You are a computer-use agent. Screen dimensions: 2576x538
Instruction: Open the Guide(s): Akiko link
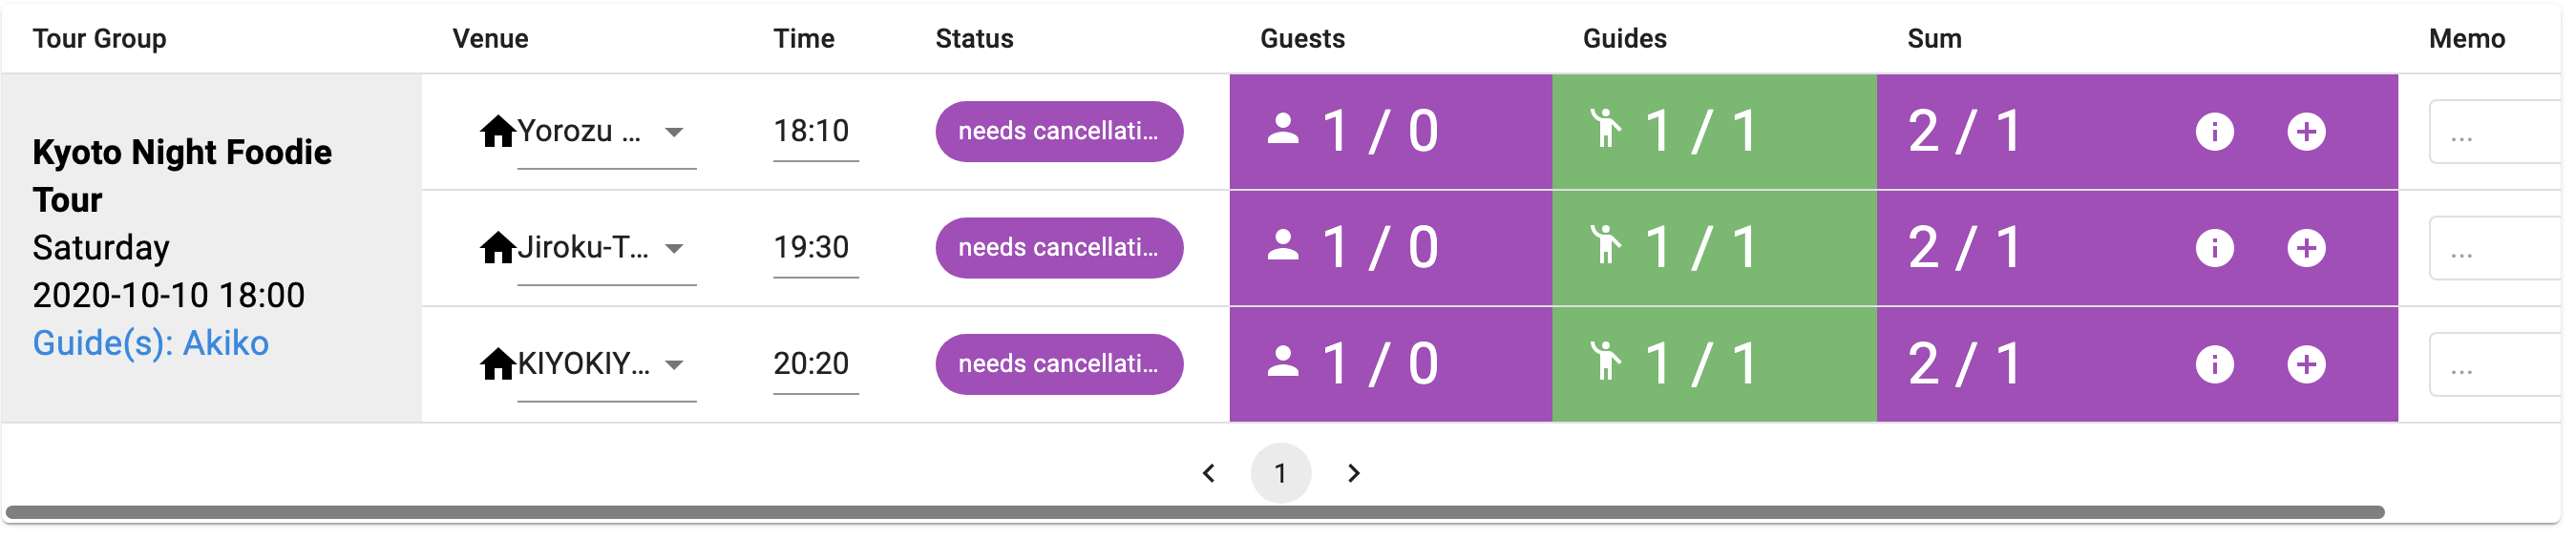[150, 343]
